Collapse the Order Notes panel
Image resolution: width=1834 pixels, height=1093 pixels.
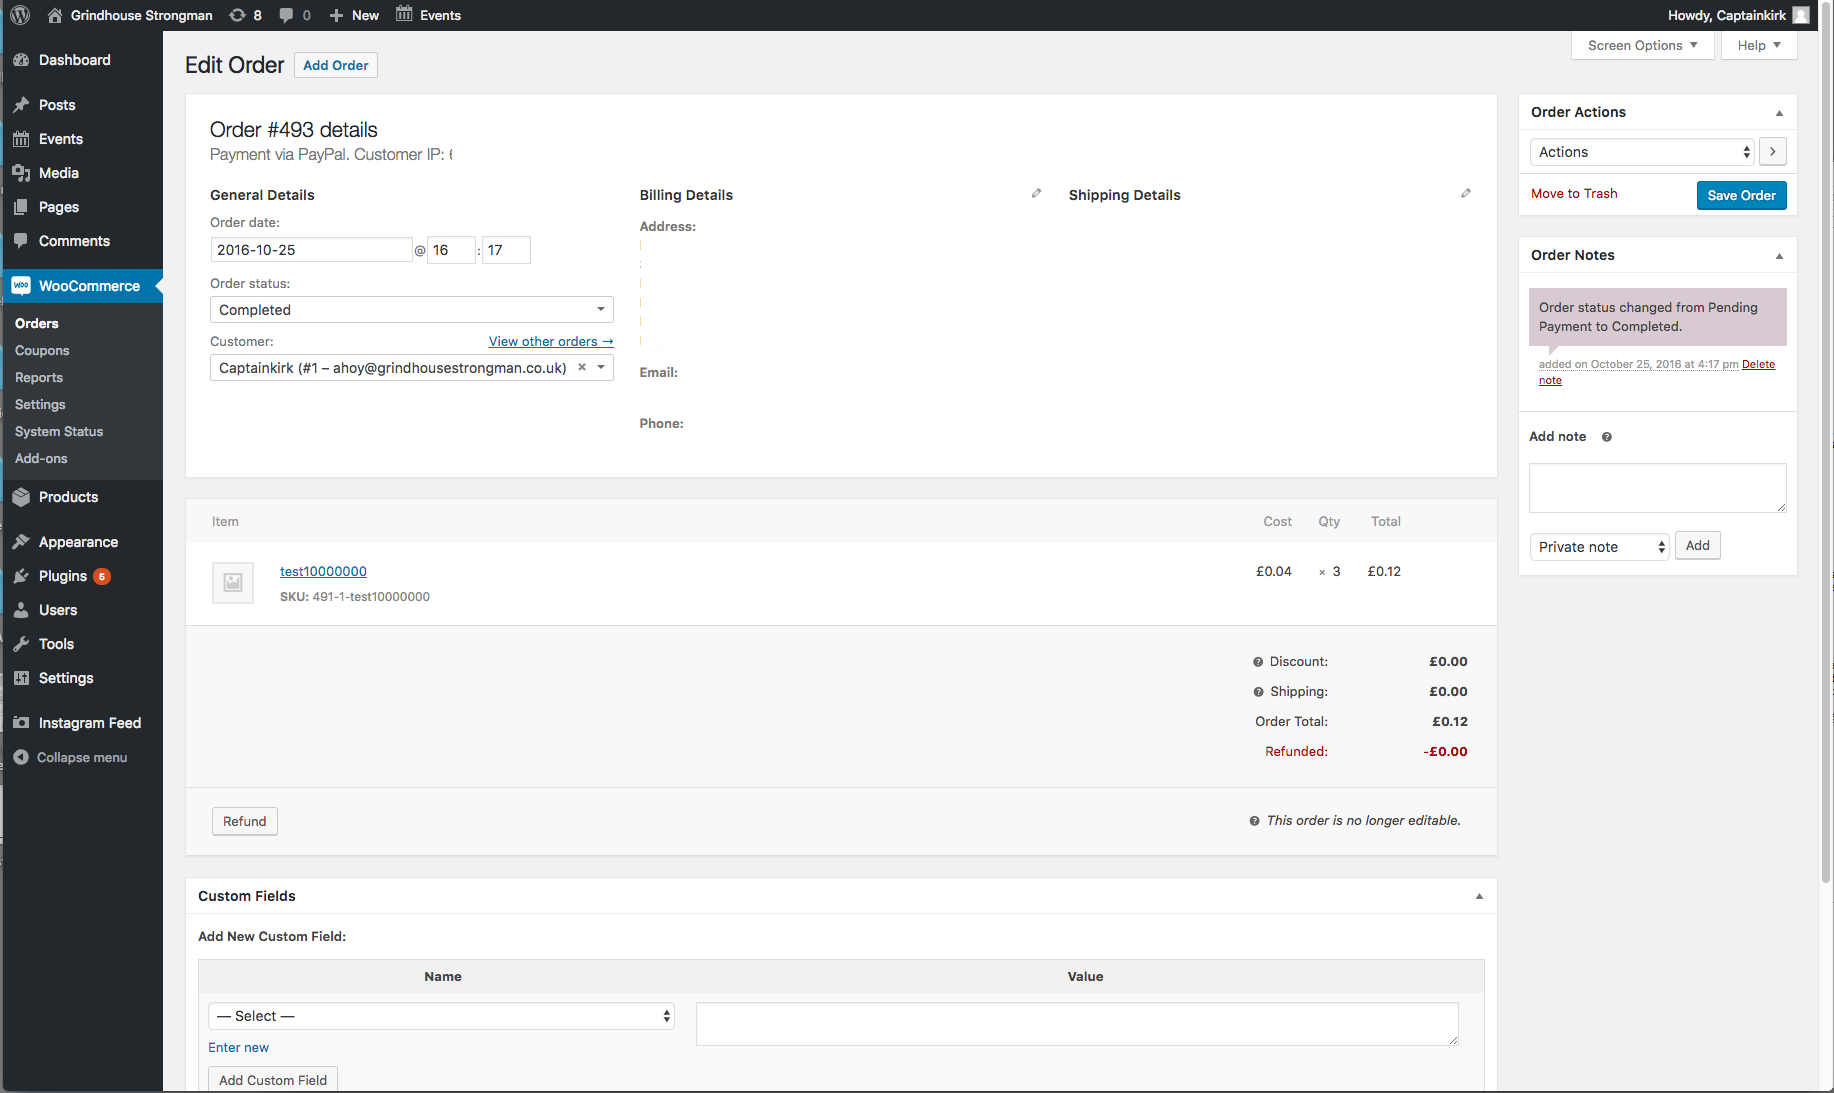1779,256
